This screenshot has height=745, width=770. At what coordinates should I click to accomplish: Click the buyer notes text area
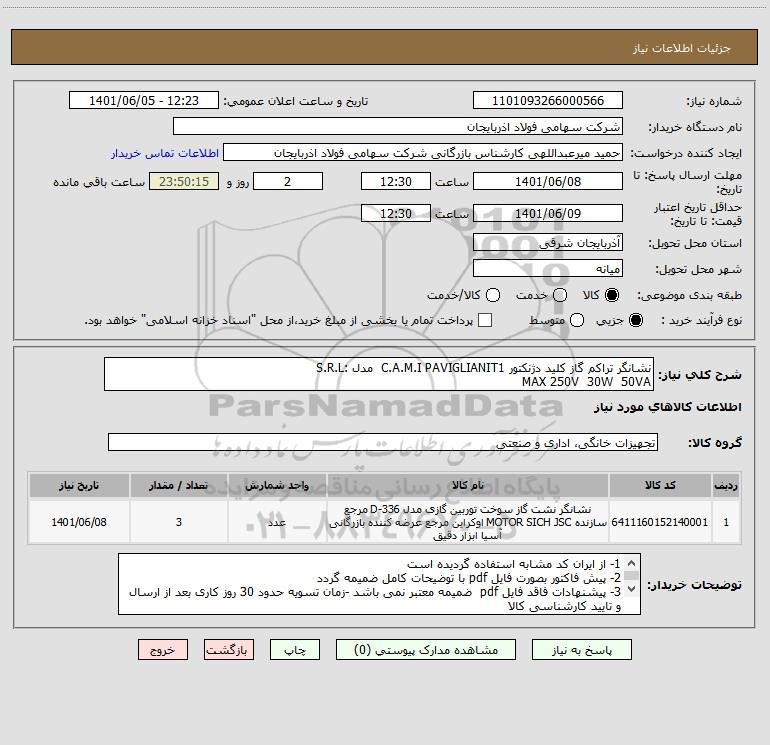click(379, 584)
